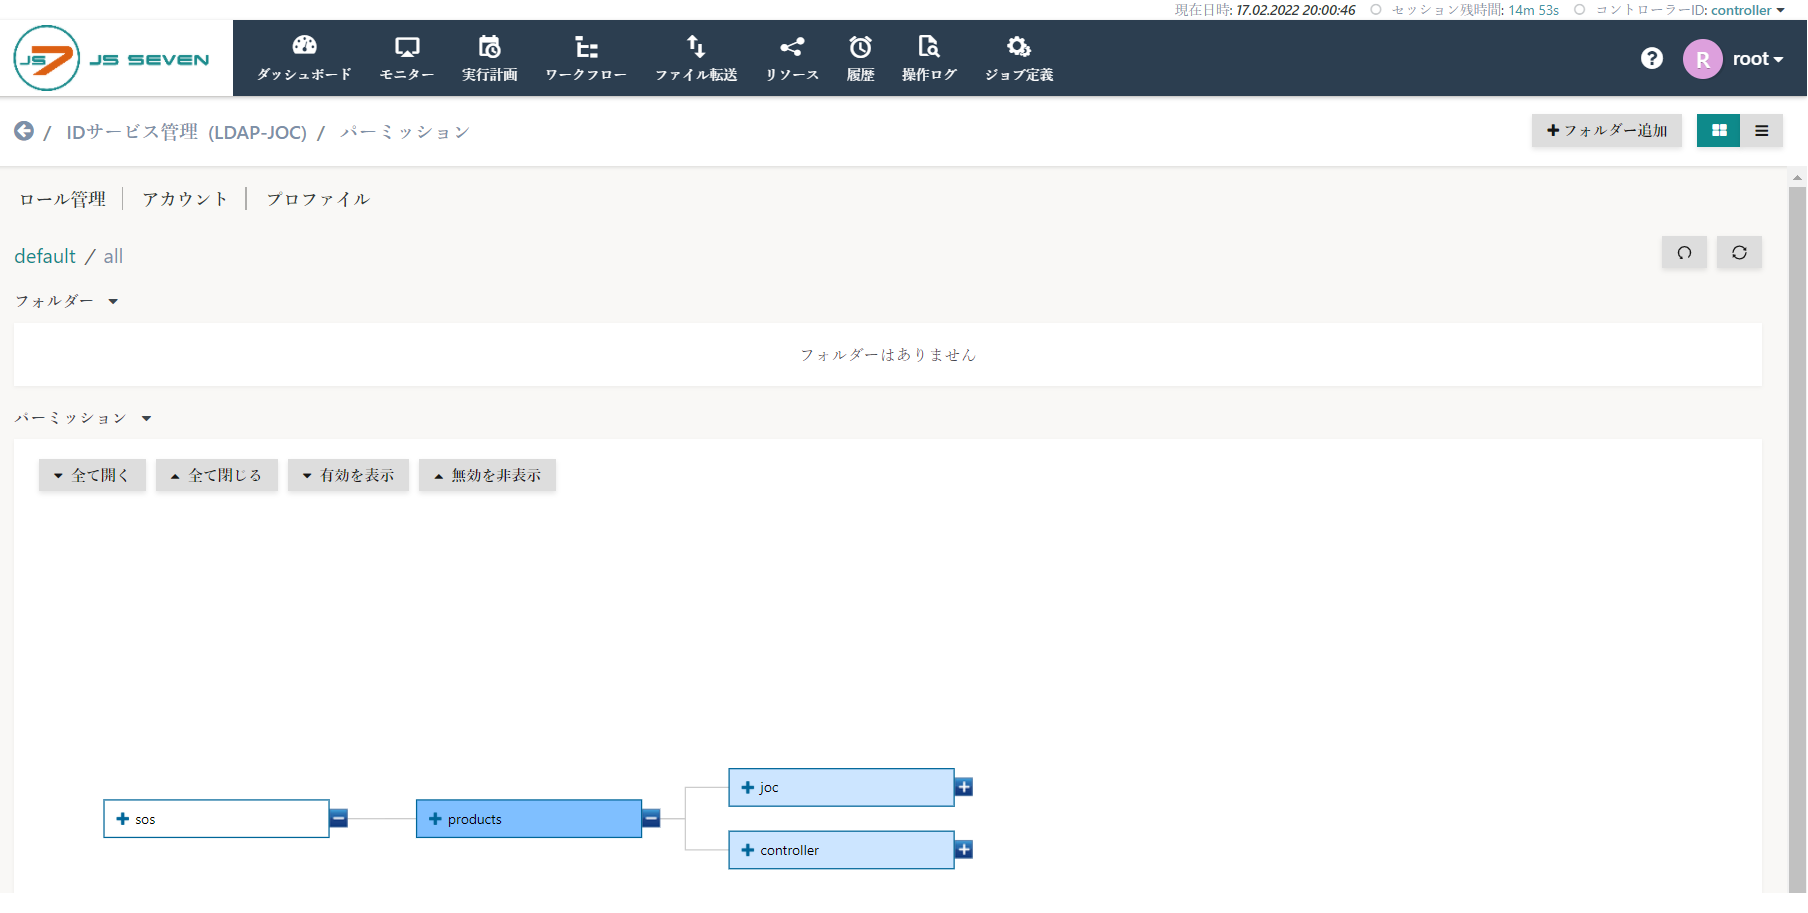Open 操作ログ audit log
The height and width of the screenshot is (913, 1808).
point(929,57)
